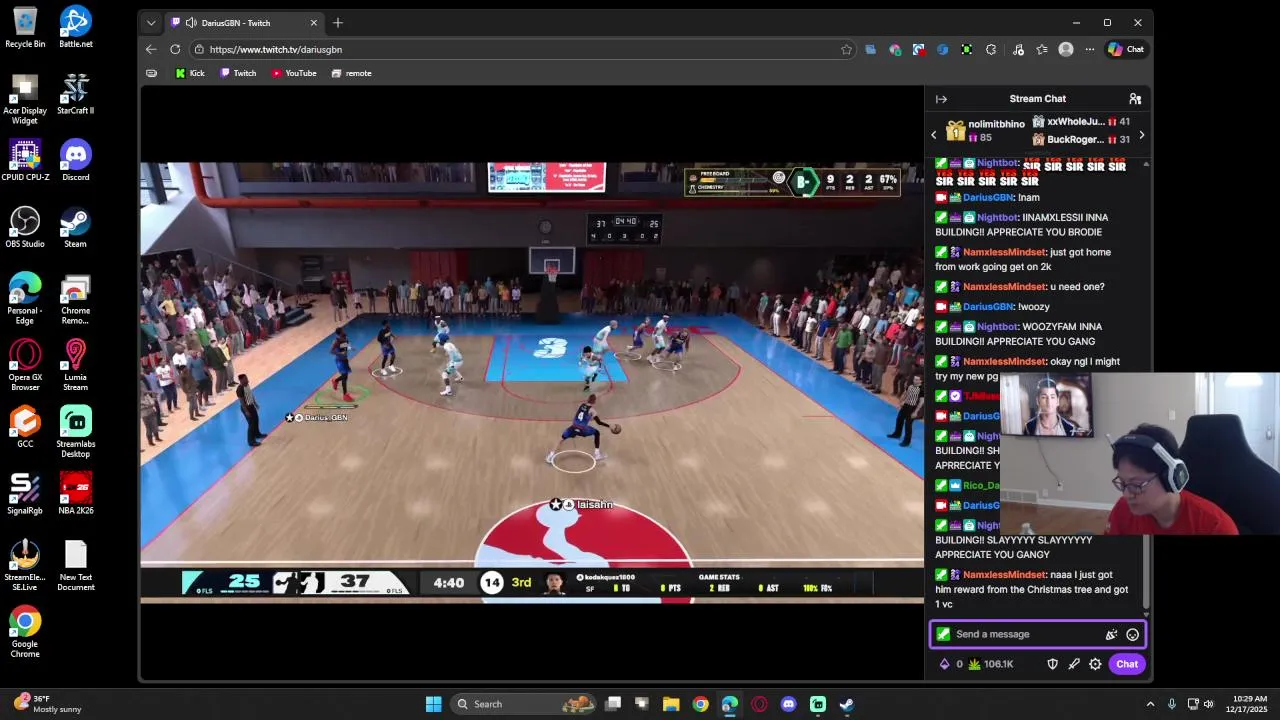Close the DariusGBN - Twitch tab
This screenshot has width=1280, height=720.
313,22
